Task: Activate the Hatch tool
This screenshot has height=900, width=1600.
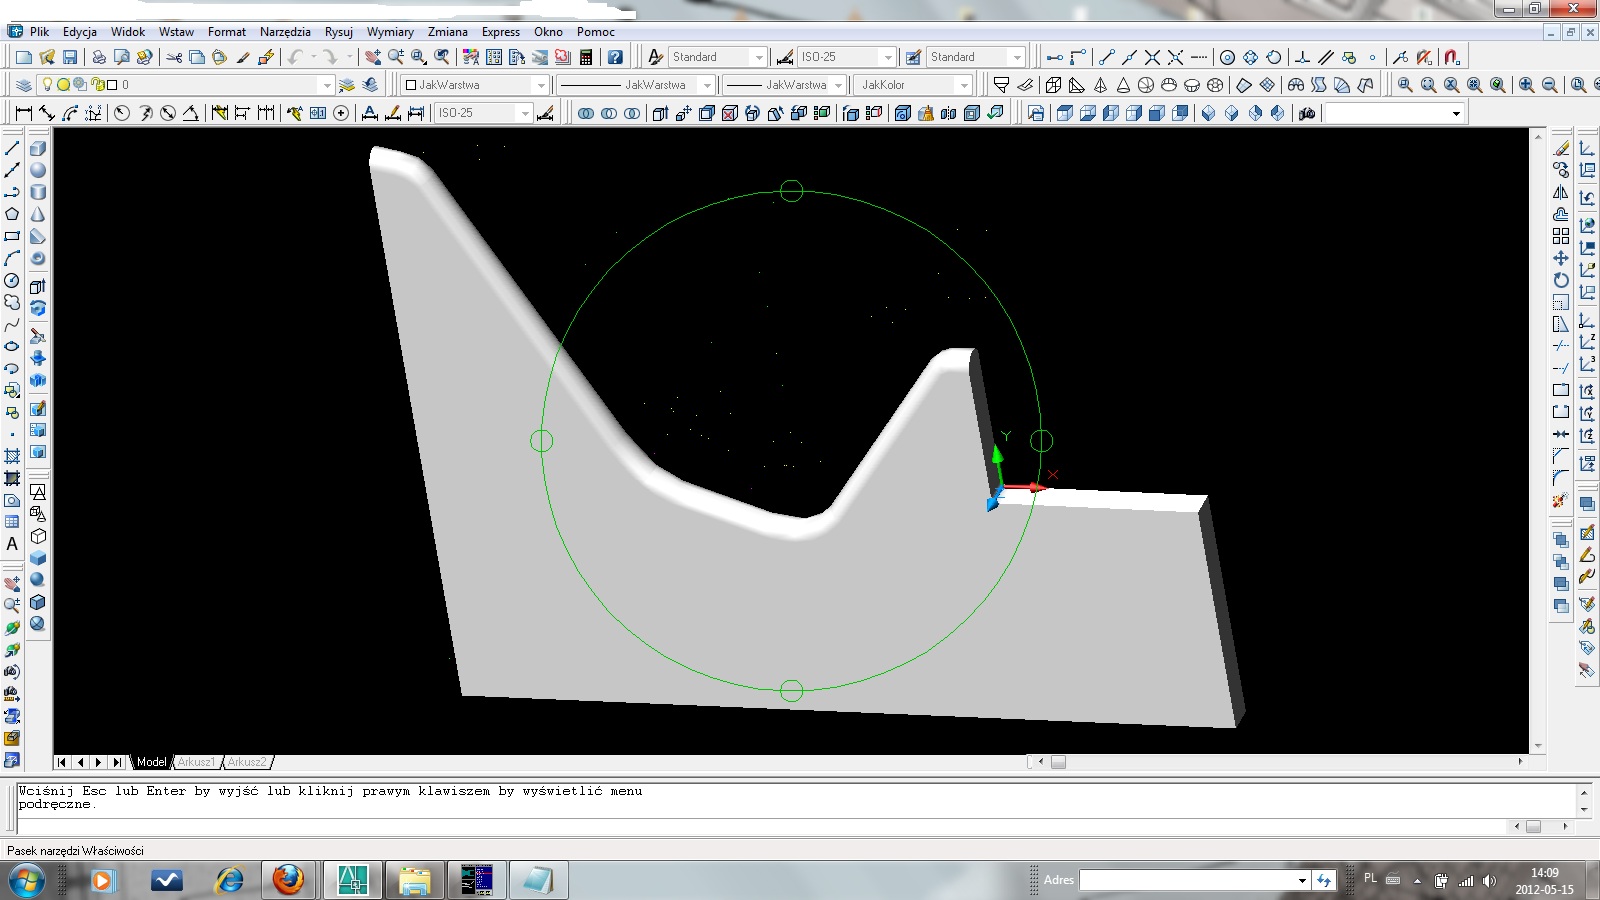Action: 12,455
